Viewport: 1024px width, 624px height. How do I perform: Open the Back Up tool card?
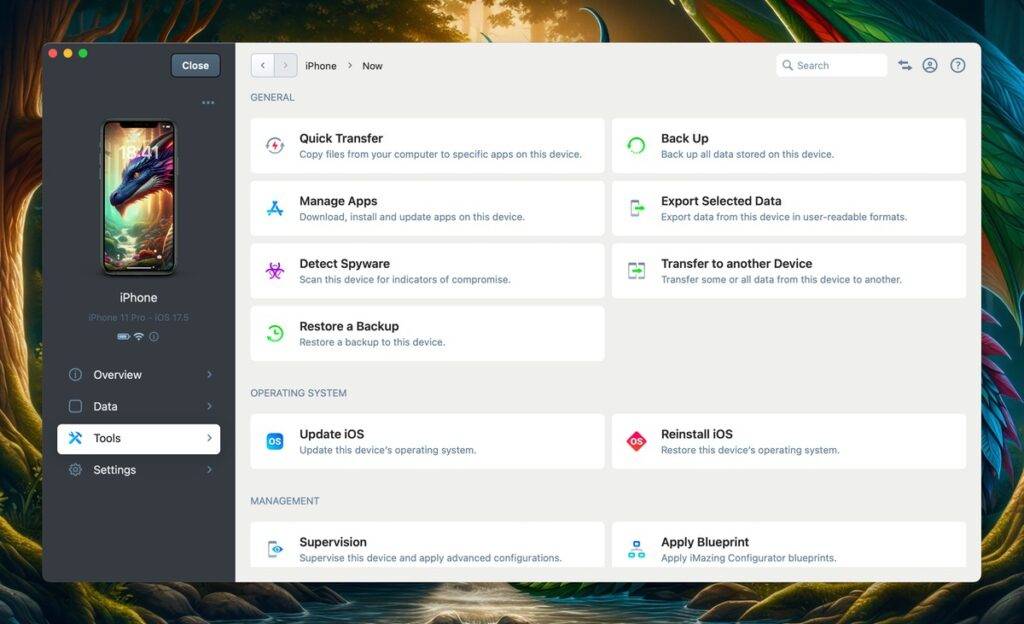789,146
